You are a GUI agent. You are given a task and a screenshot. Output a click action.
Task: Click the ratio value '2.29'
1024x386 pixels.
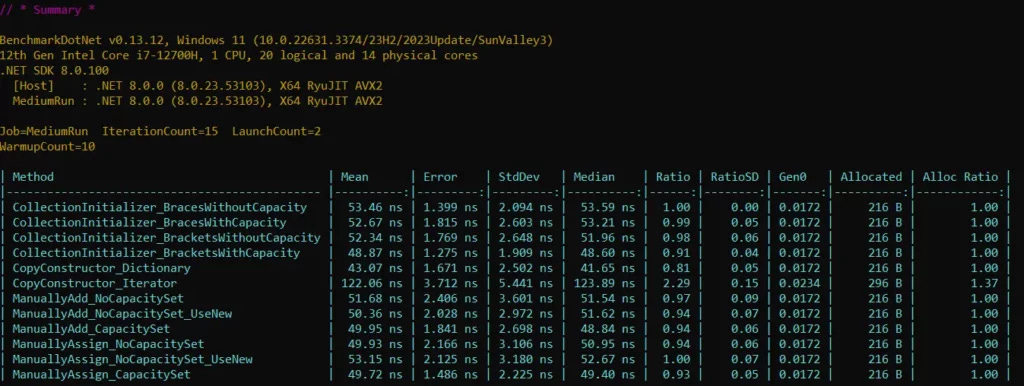(x=676, y=283)
